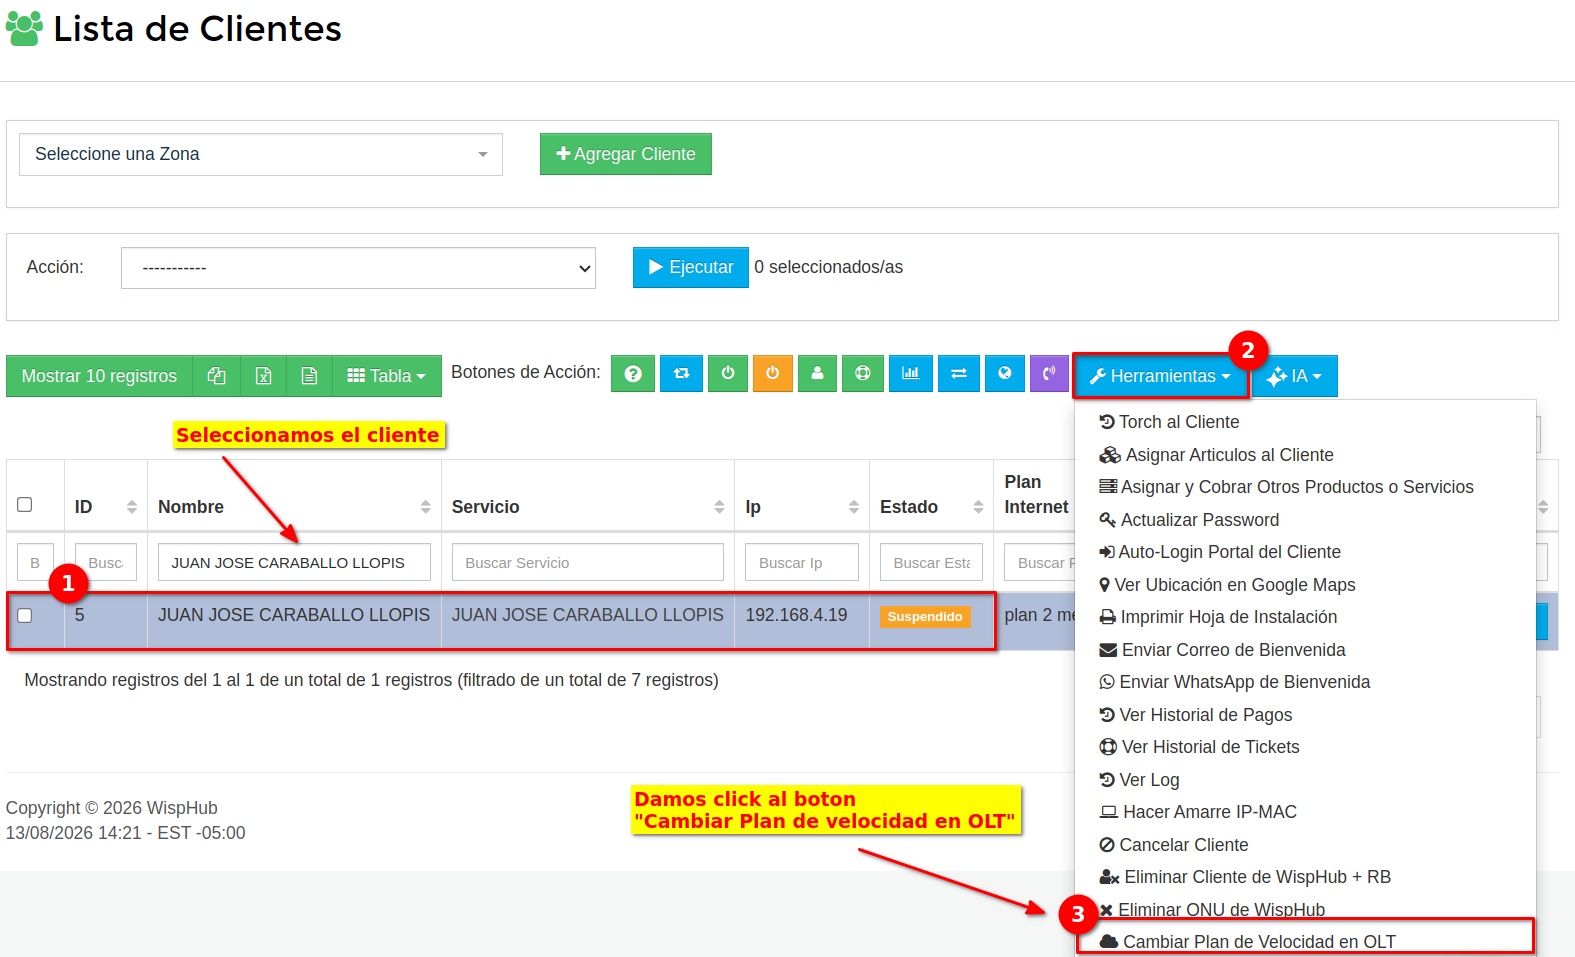Open Ver Historial de Tickets
Viewport: 1575px width, 957px height.
1199,747
